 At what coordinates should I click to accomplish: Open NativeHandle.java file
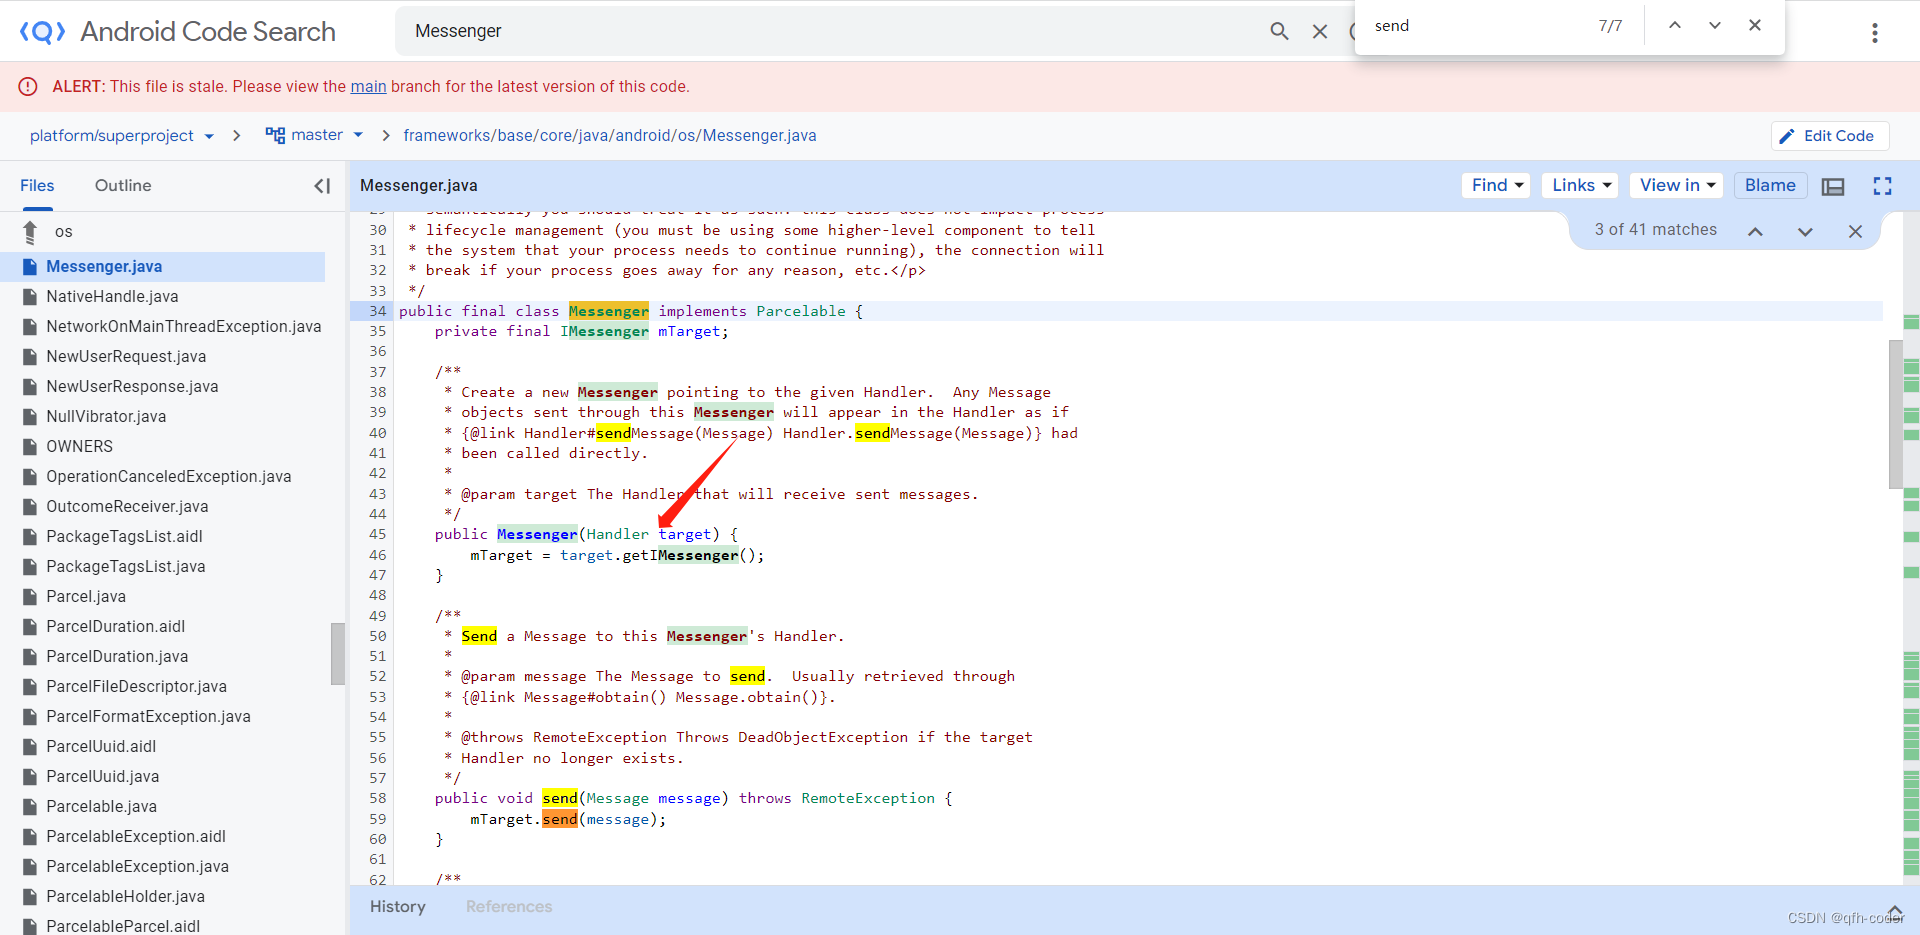coord(112,297)
